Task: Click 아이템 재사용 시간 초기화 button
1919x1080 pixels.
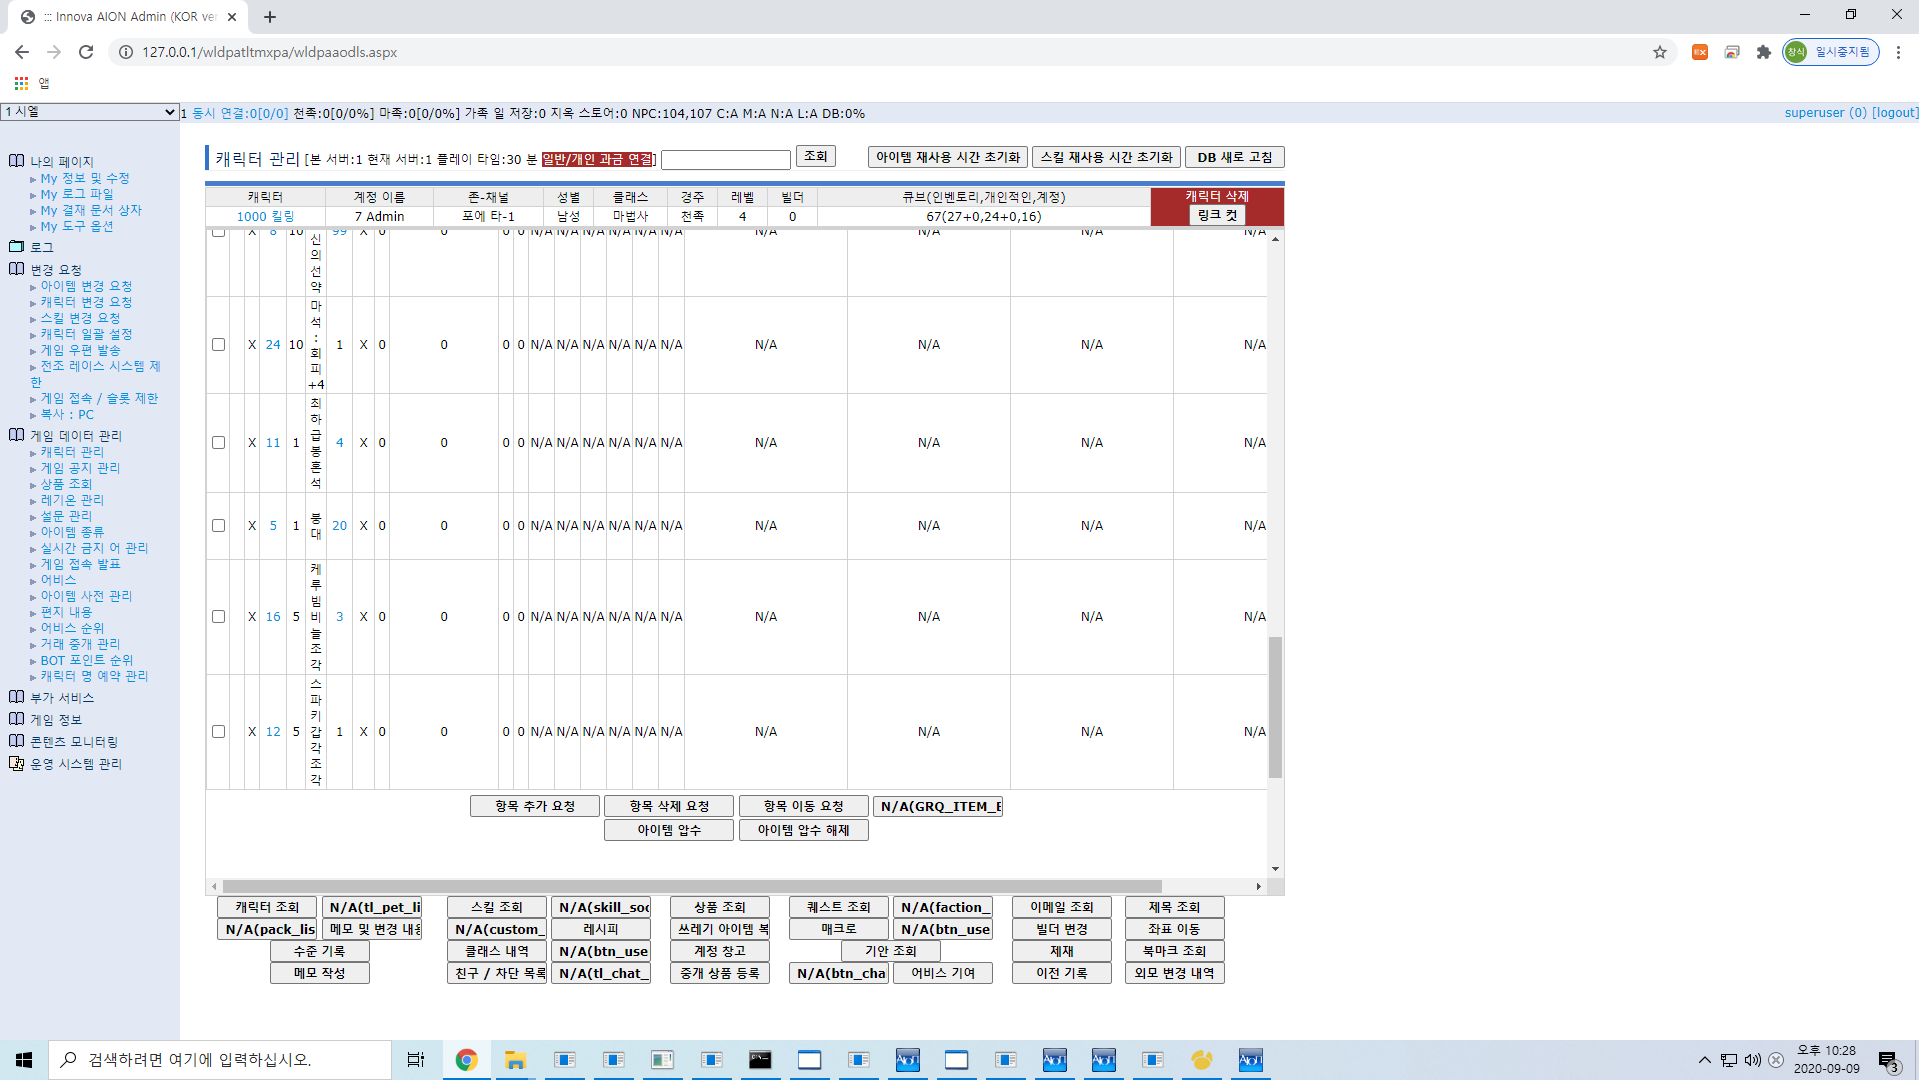Action: point(948,157)
